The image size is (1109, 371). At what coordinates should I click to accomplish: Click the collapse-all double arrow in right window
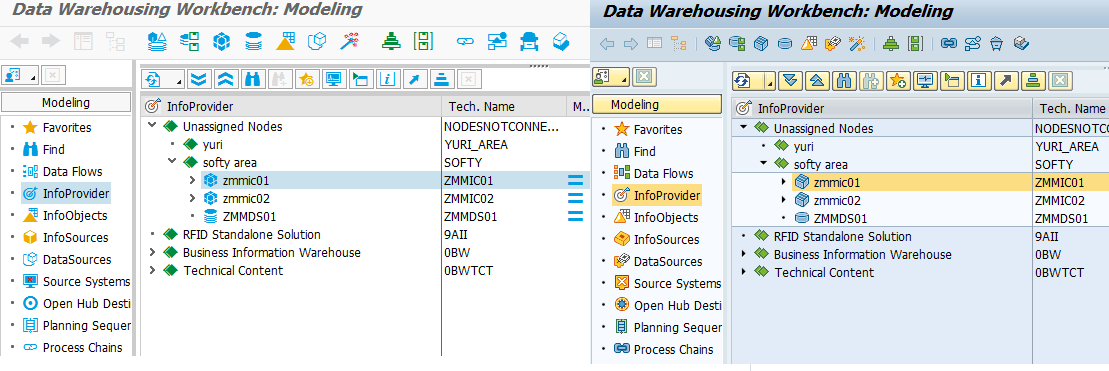(x=816, y=81)
